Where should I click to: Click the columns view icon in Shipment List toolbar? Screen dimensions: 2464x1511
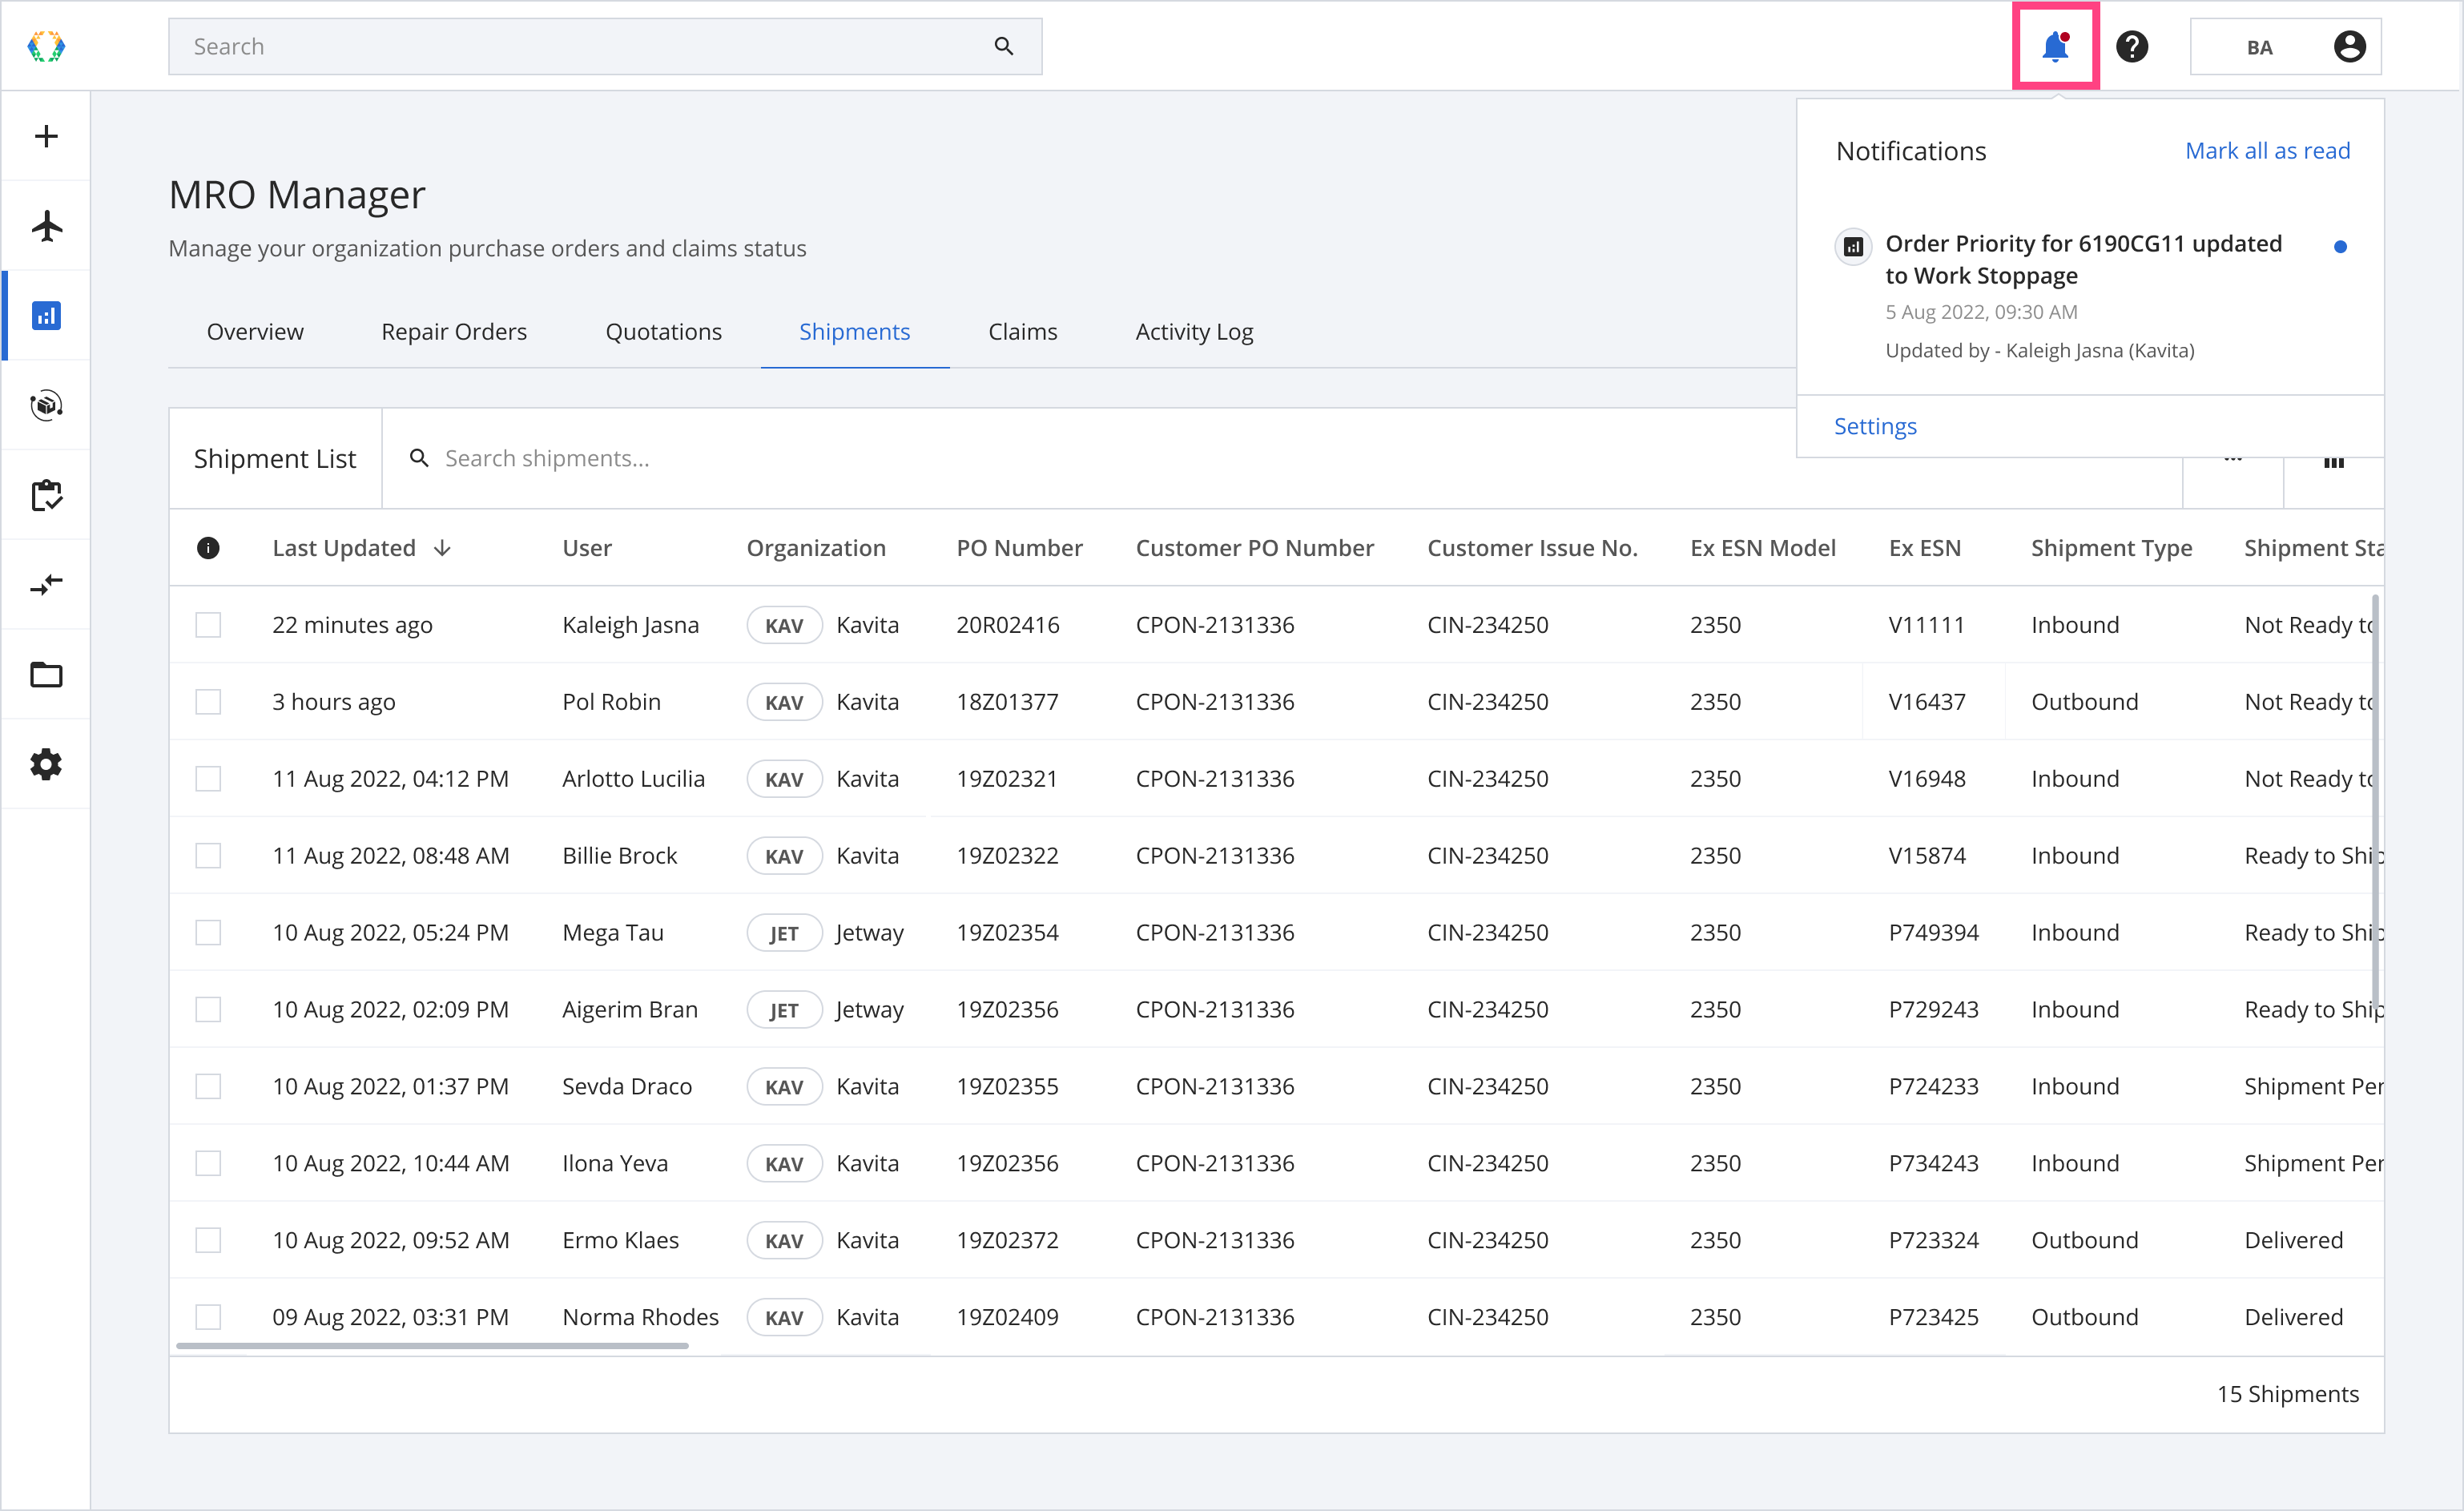point(2334,462)
